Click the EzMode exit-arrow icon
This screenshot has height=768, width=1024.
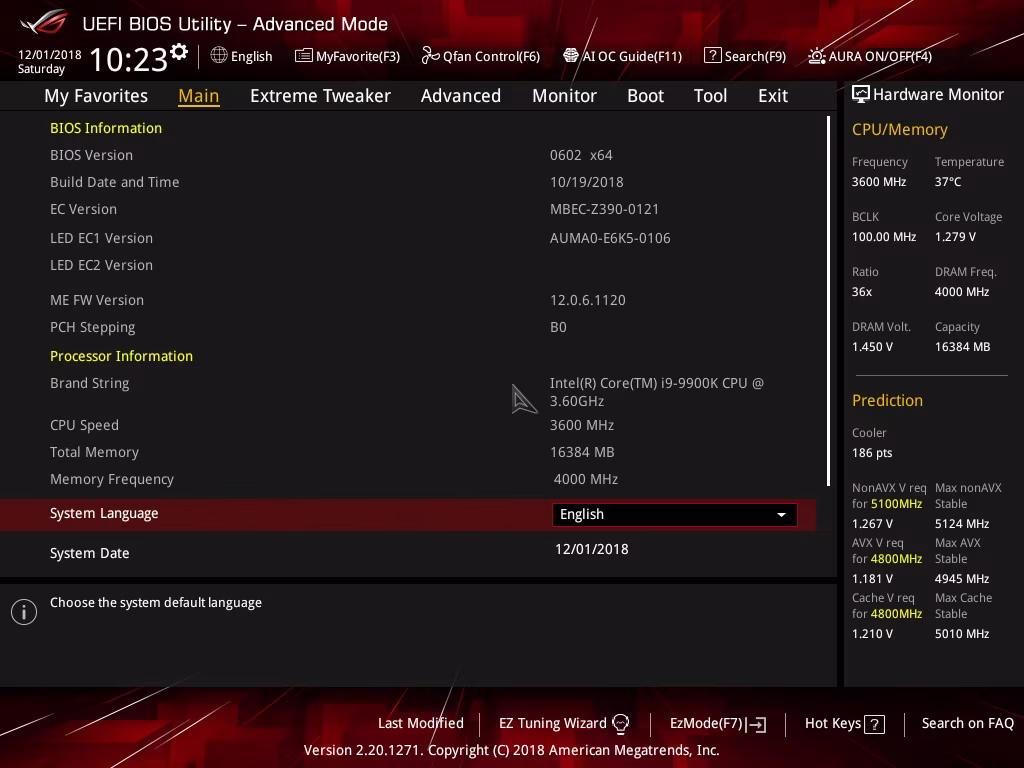[756, 724]
